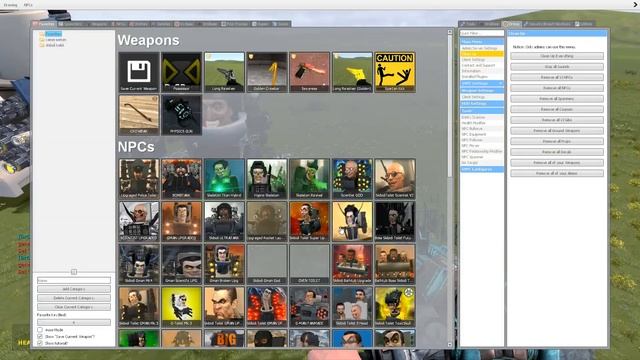
Task: Select the Physics Gun weapon tile
Action: (x=181, y=115)
